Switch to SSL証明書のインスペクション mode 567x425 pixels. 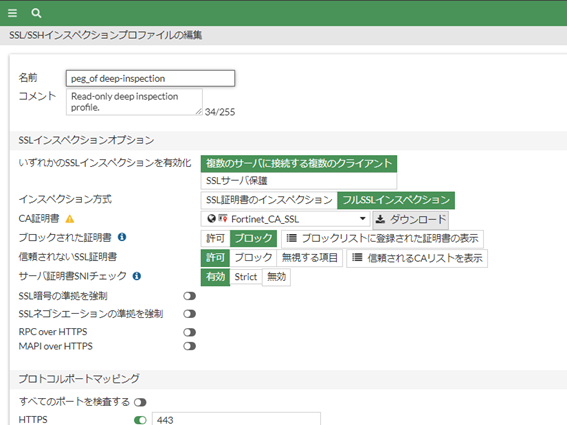tap(269, 200)
